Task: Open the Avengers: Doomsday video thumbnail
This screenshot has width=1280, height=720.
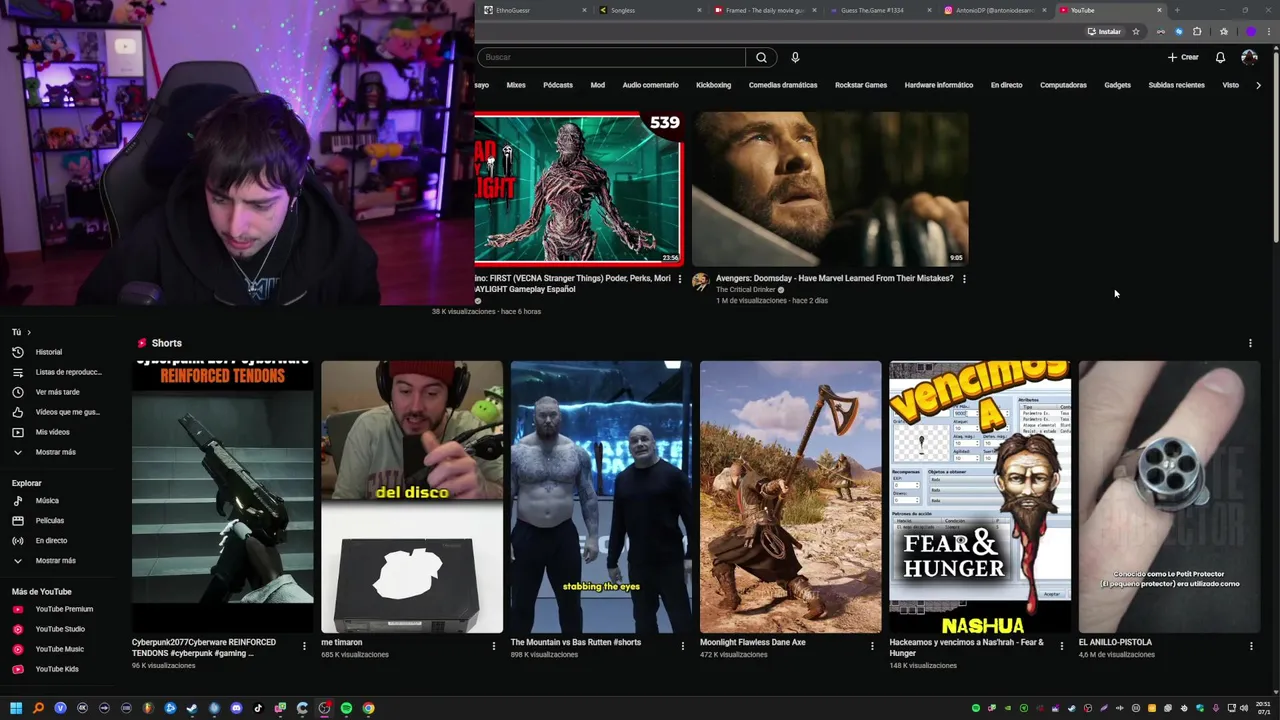Action: tap(830, 189)
